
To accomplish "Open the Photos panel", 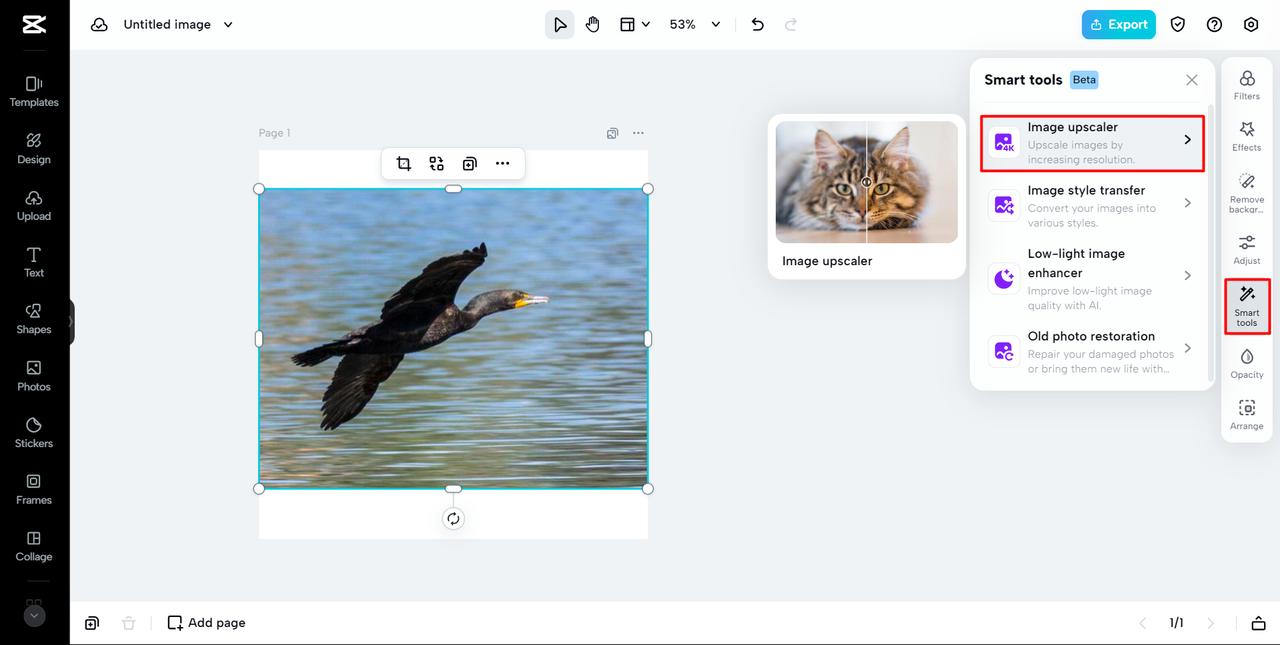I will 34,376.
